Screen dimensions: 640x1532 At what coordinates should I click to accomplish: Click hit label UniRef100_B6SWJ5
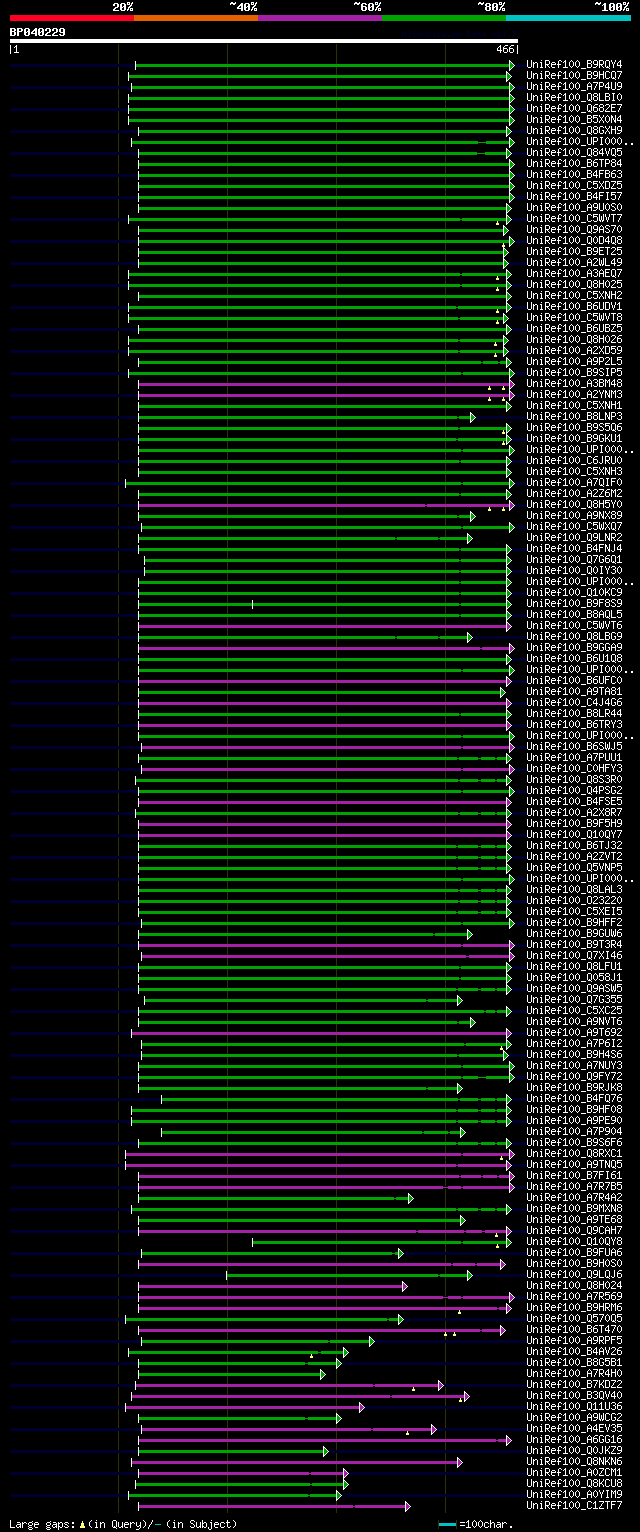point(574,747)
